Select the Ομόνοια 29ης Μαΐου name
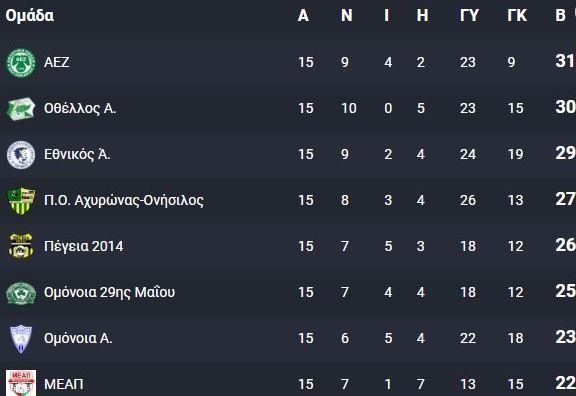This screenshot has width=576, height=396. pyautogui.click(x=109, y=292)
